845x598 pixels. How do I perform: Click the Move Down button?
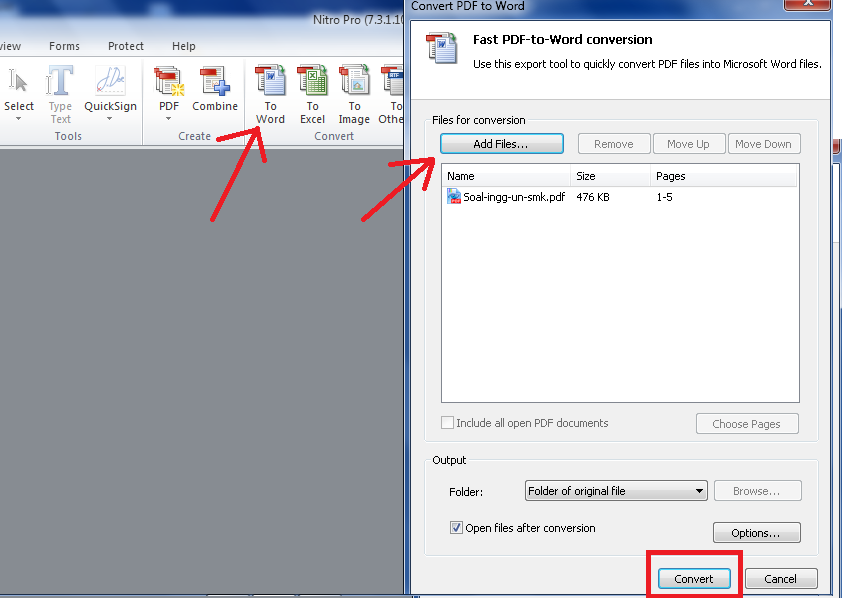764,144
